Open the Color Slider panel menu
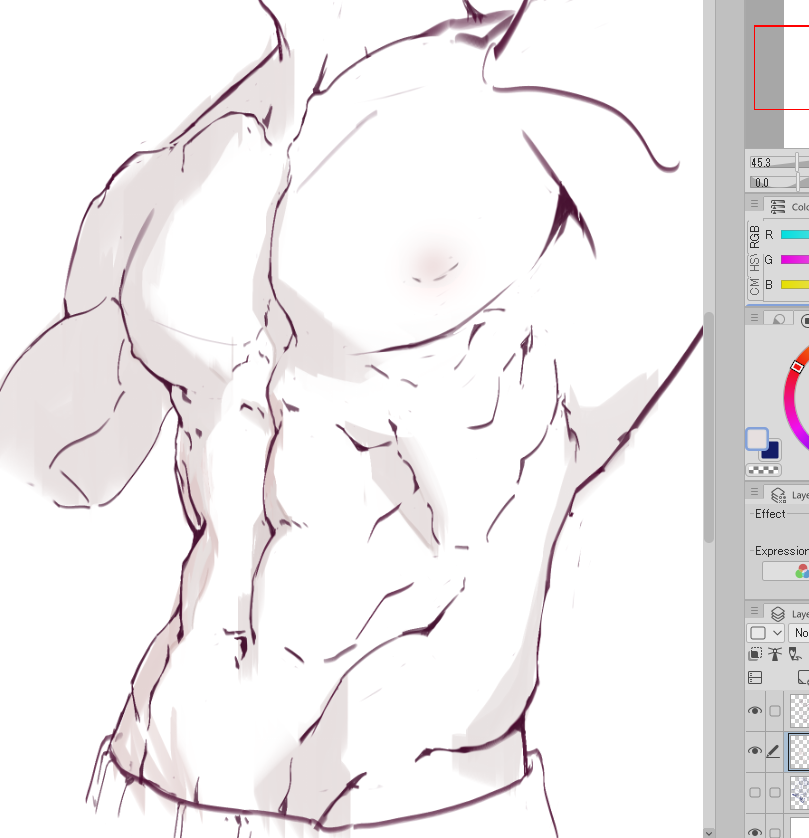The image size is (809, 838). (754, 204)
